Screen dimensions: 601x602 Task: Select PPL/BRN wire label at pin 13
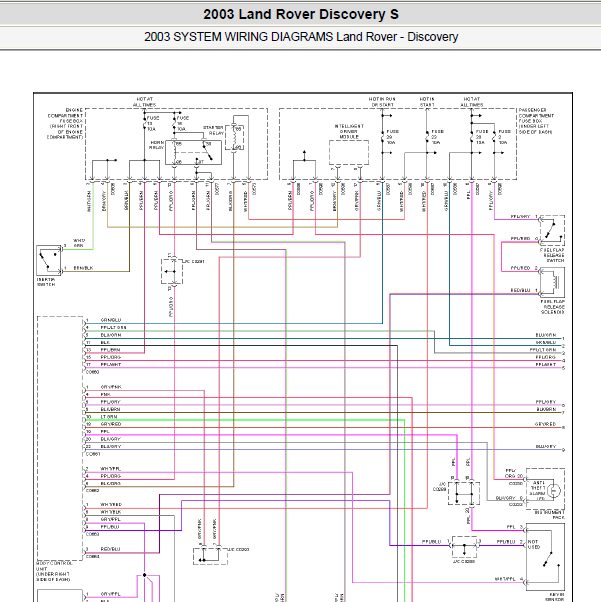[x=110, y=350]
